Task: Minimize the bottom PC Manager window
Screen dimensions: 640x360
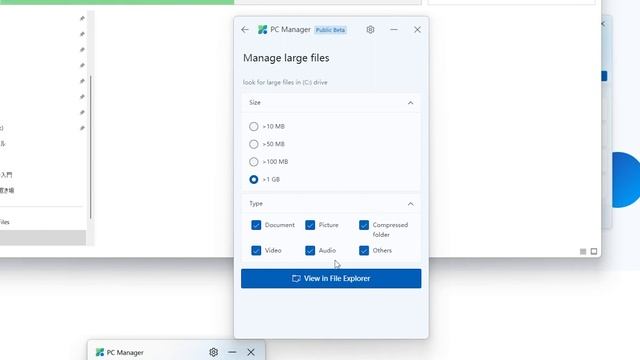Action: point(232,352)
